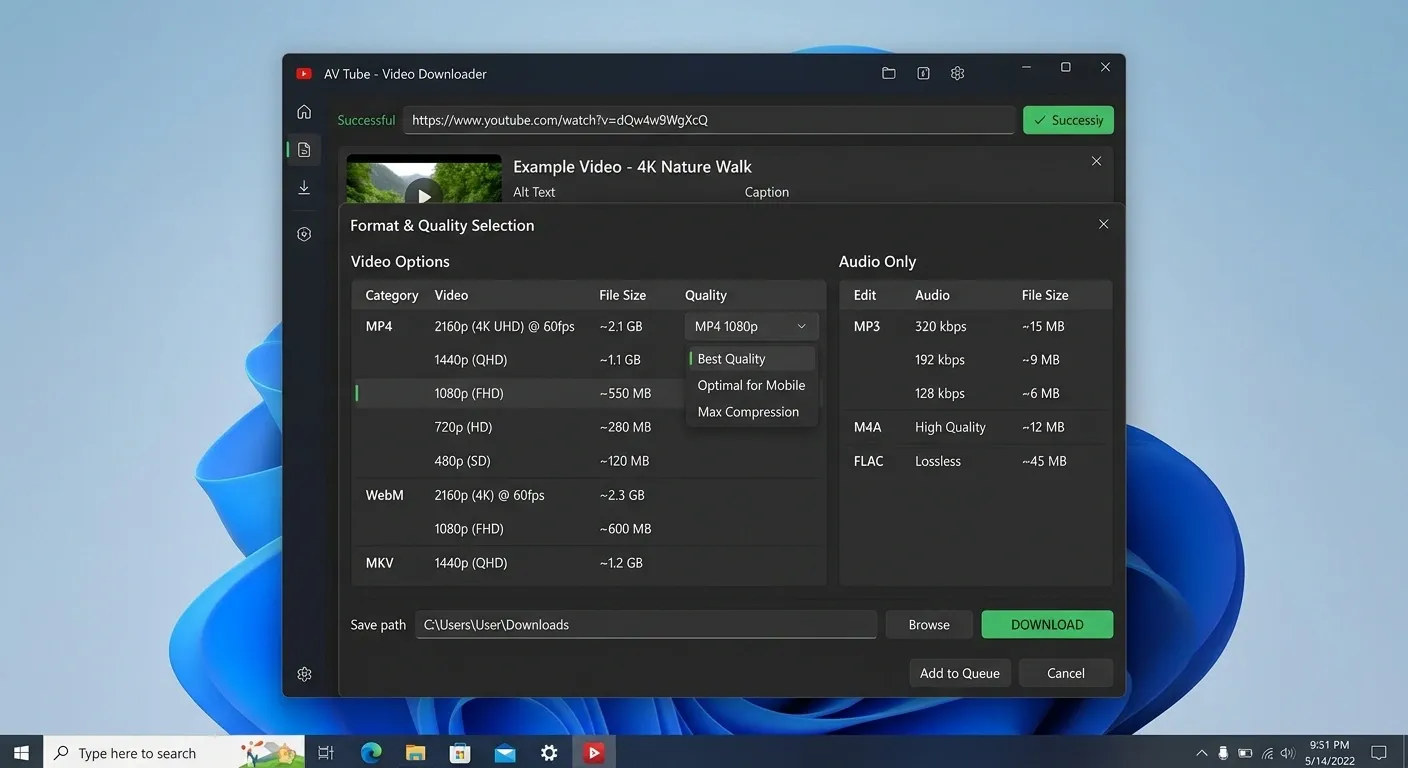
Task: Click the microphone tray icon
Action: [x=1223, y=753]
